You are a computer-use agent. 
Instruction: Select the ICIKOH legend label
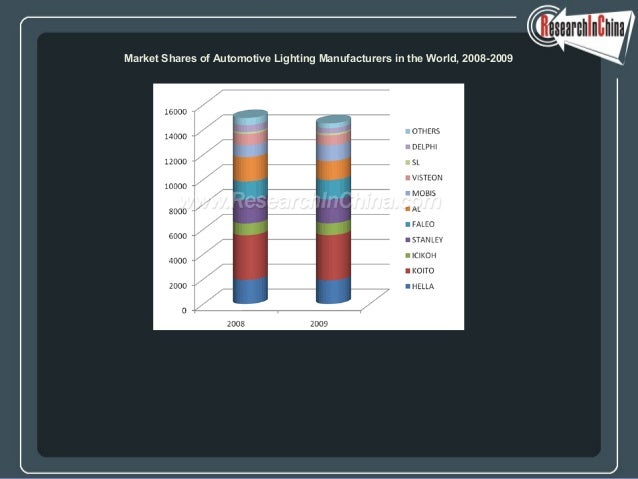click(x=424, y=255)
